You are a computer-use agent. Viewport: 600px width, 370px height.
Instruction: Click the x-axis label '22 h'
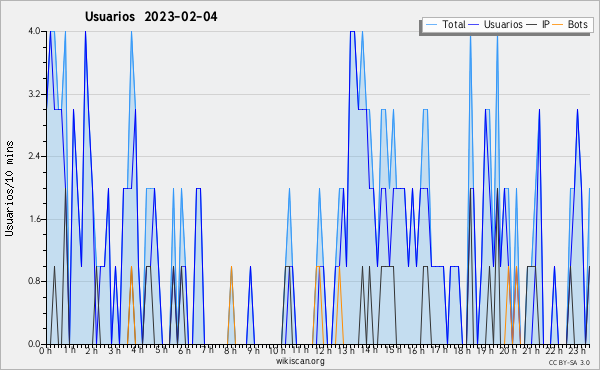click(x=554, y=350)
